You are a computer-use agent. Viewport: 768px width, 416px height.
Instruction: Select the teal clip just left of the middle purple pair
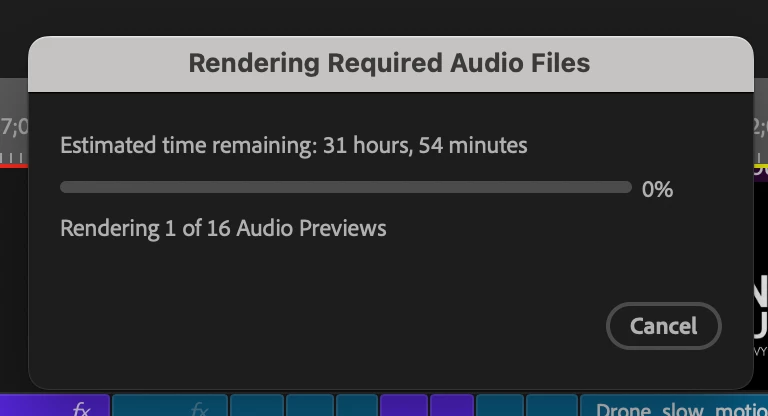357,405
